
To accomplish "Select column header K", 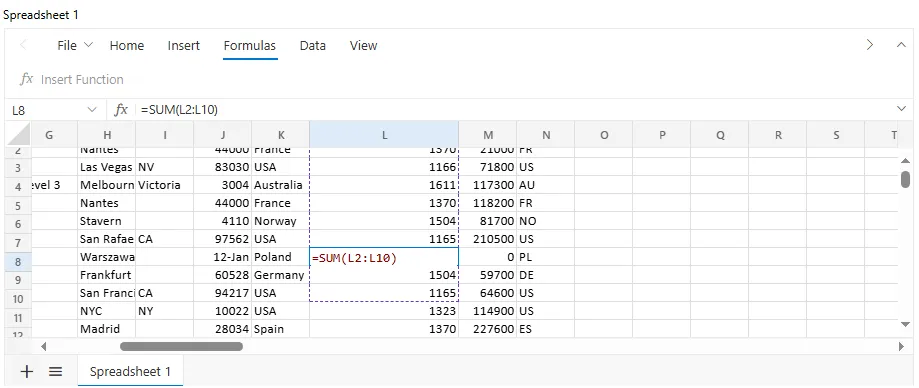I will tap(281, 135).
